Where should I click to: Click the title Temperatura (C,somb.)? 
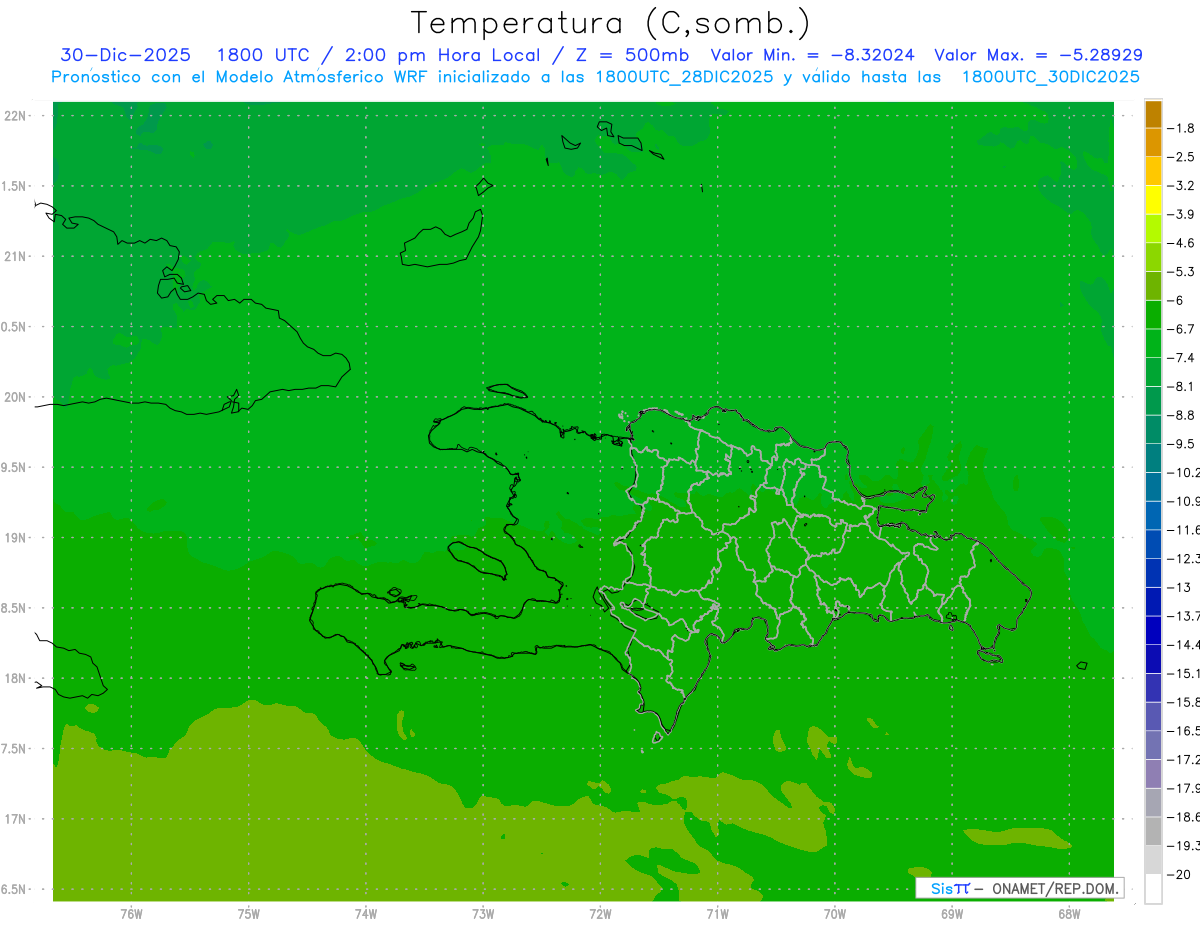click(611, 22)
